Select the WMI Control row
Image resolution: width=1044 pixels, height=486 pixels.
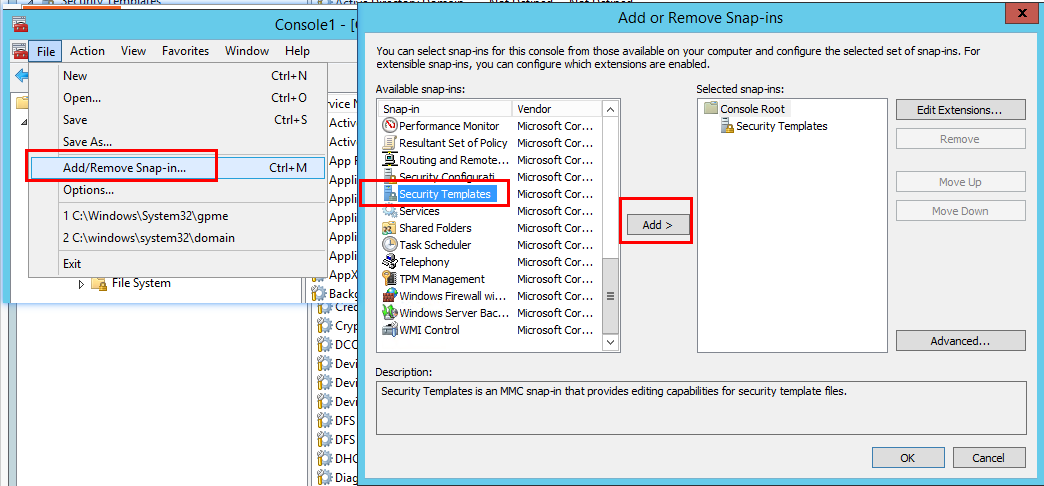[489, 330]
